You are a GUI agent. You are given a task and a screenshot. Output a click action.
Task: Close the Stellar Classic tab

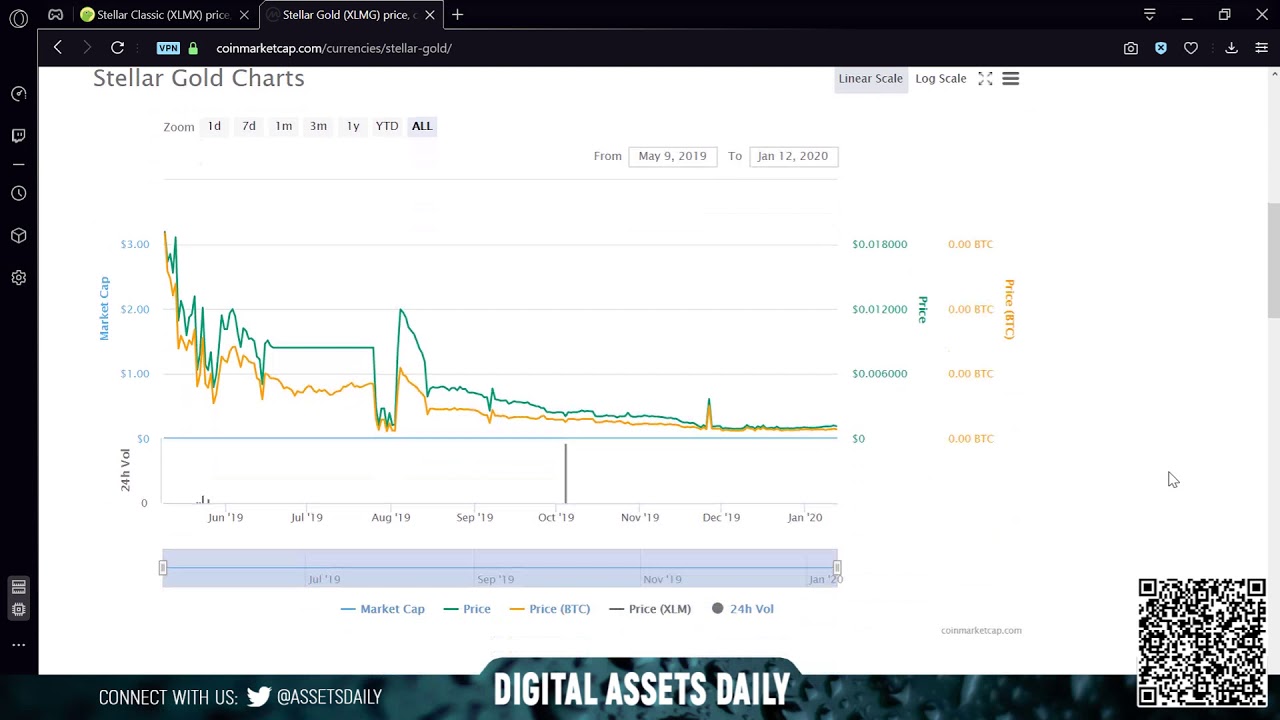click(x=243, y=15)
